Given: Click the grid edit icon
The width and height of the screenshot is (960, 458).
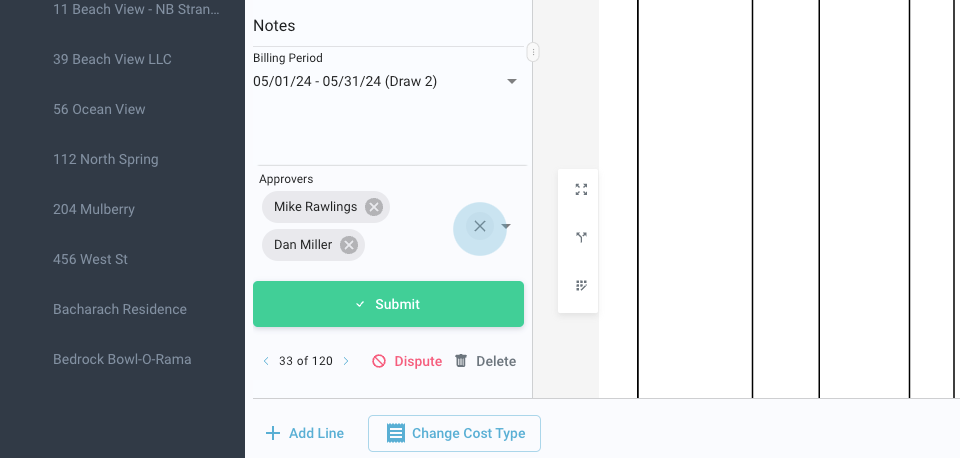Looking at the screenshot, I should coord(581,285).
